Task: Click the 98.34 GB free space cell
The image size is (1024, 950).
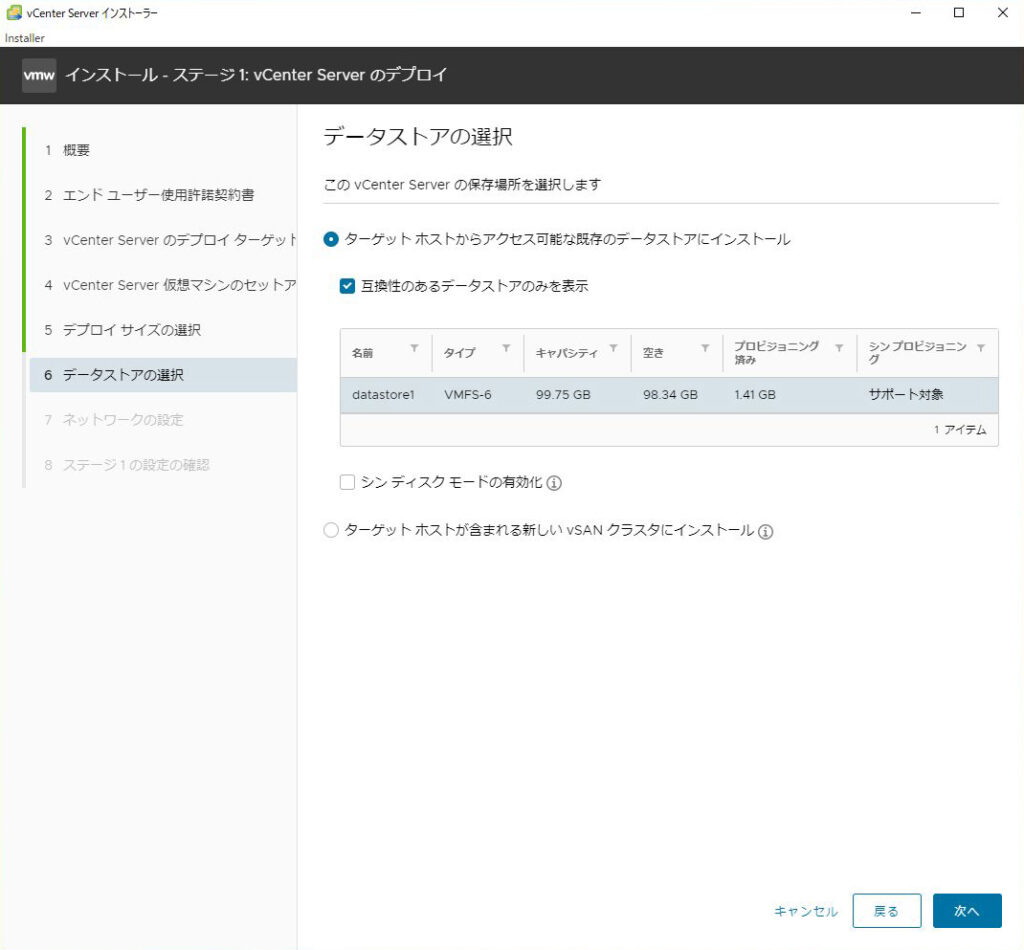Action: tap(670, 395)
